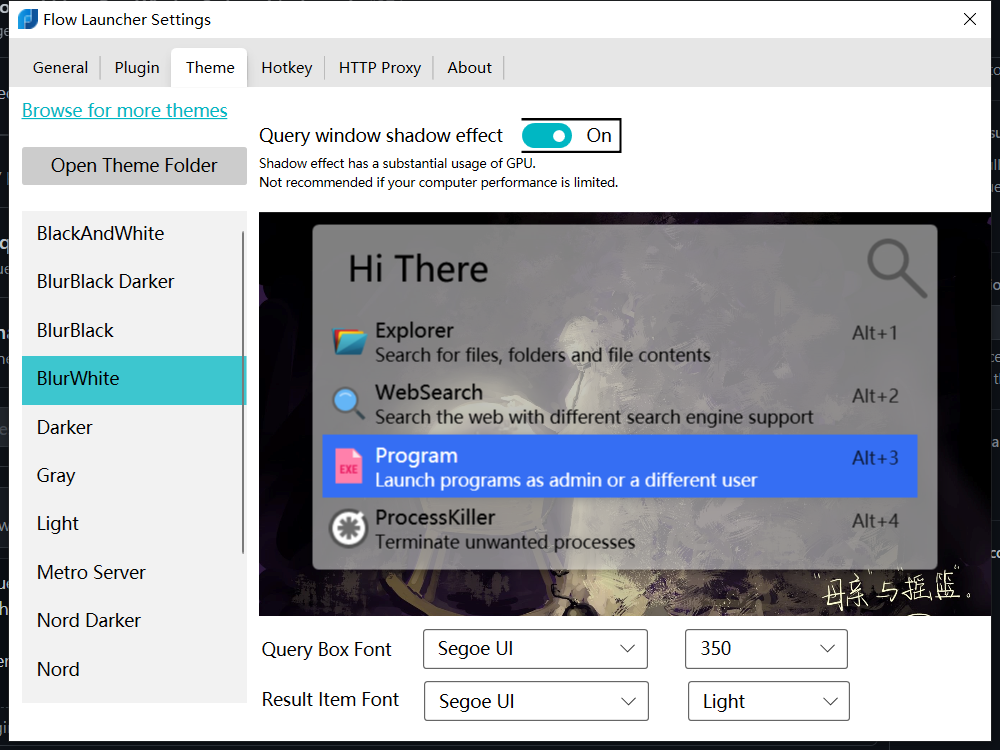The image size is (1000, 750).
Task: Click the pink EXE Program icon
Action: (349, 466)
